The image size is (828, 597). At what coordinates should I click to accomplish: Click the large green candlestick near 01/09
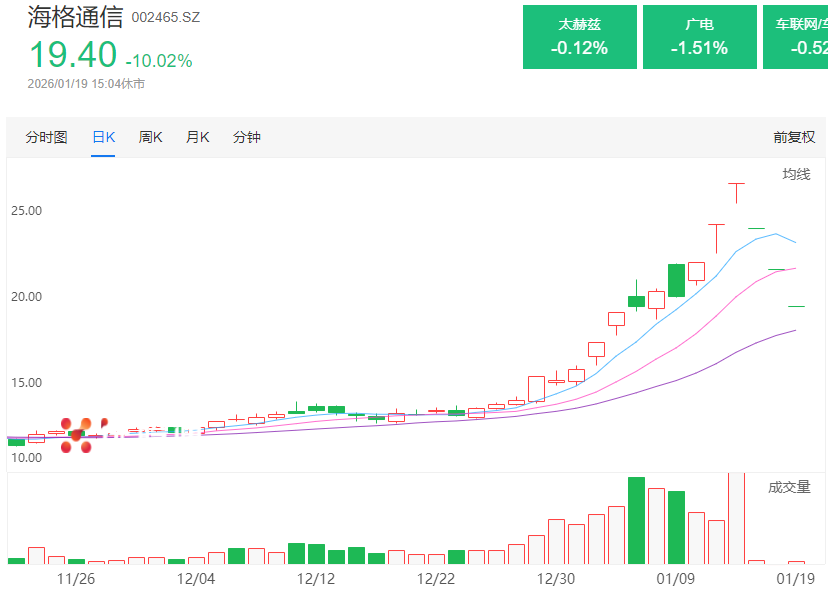pos(676,280)
